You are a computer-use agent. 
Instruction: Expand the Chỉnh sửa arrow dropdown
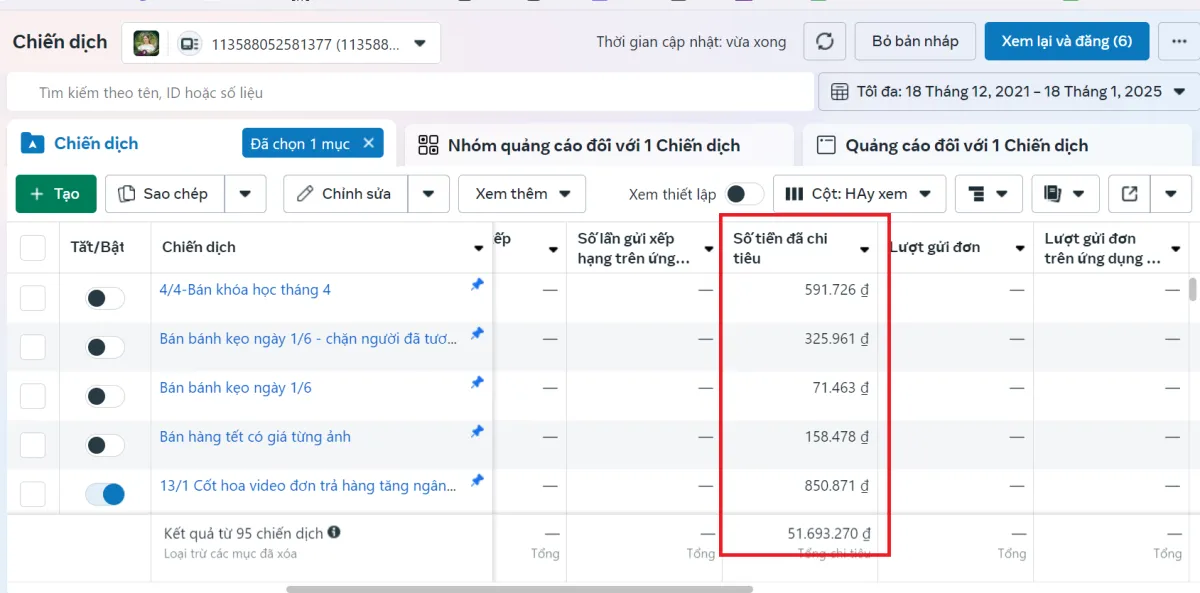click(429, 194)
